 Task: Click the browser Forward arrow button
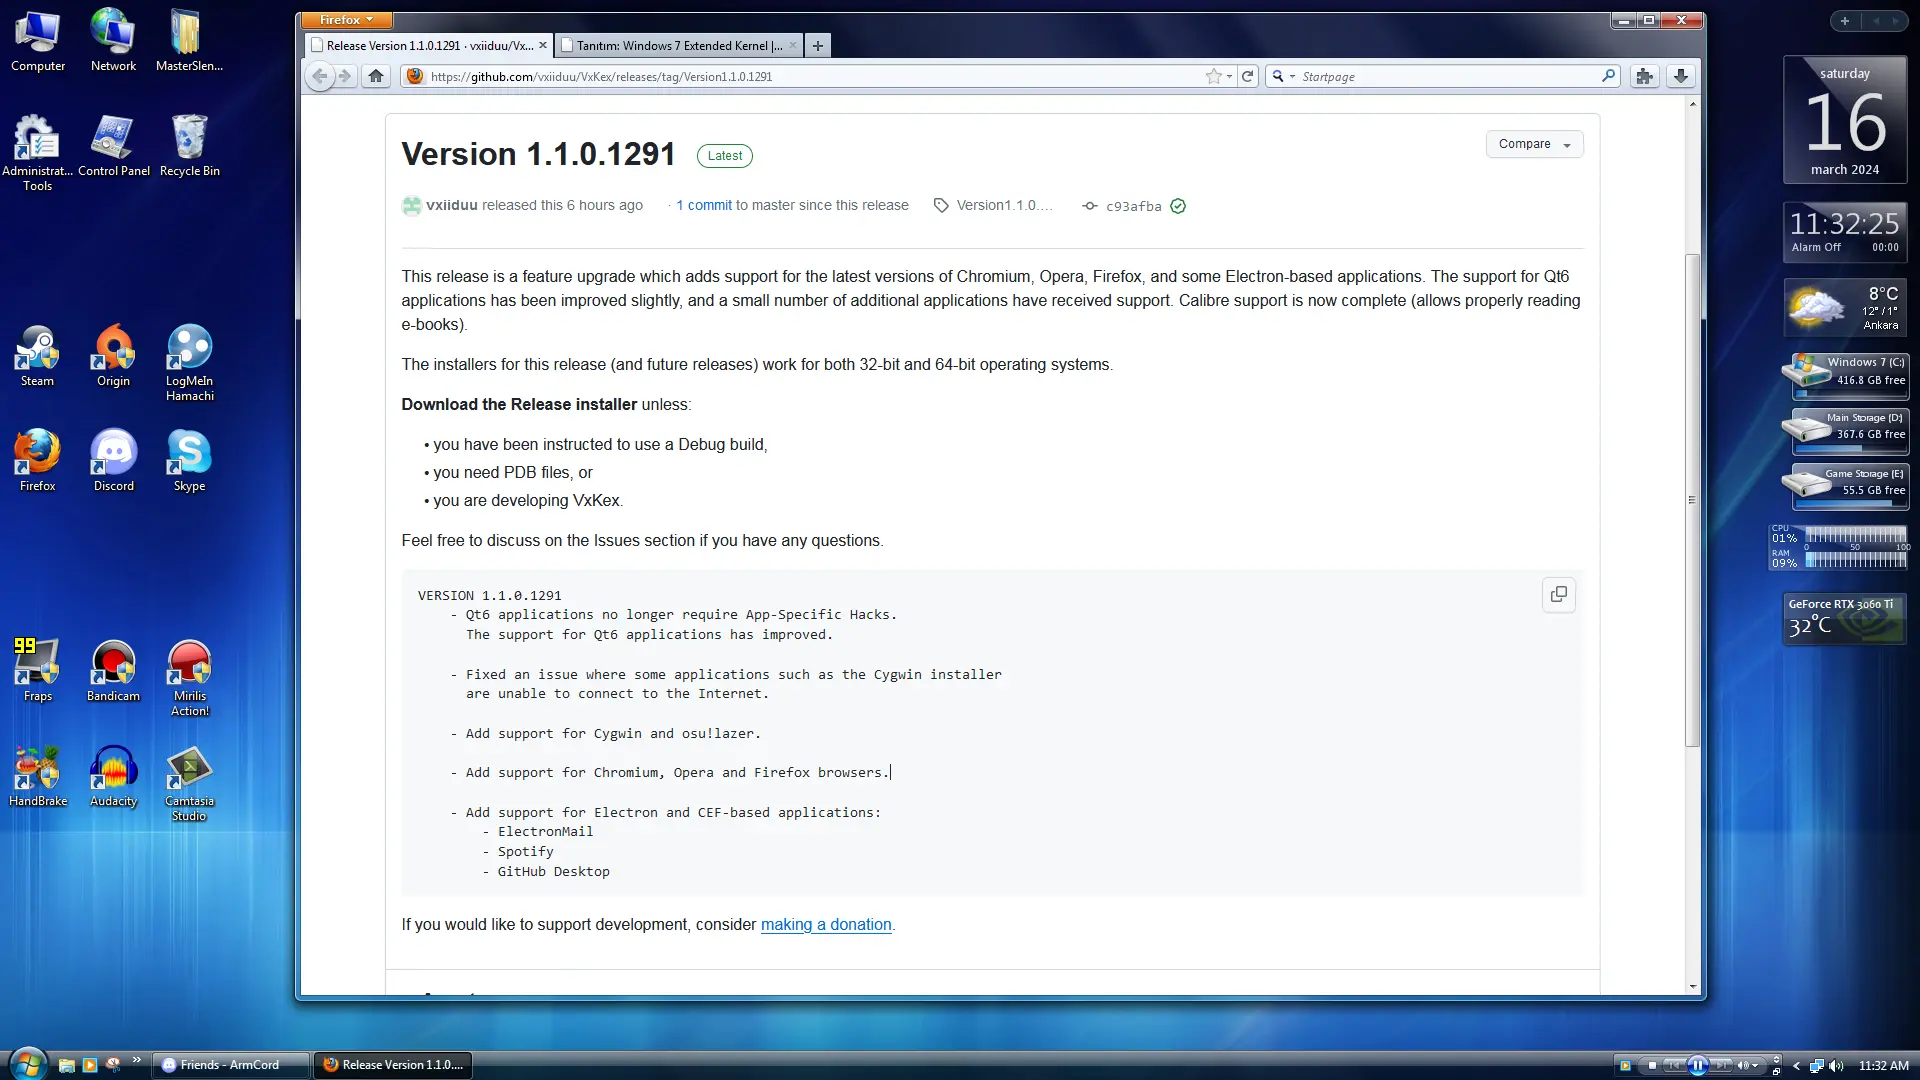point(345,76)
